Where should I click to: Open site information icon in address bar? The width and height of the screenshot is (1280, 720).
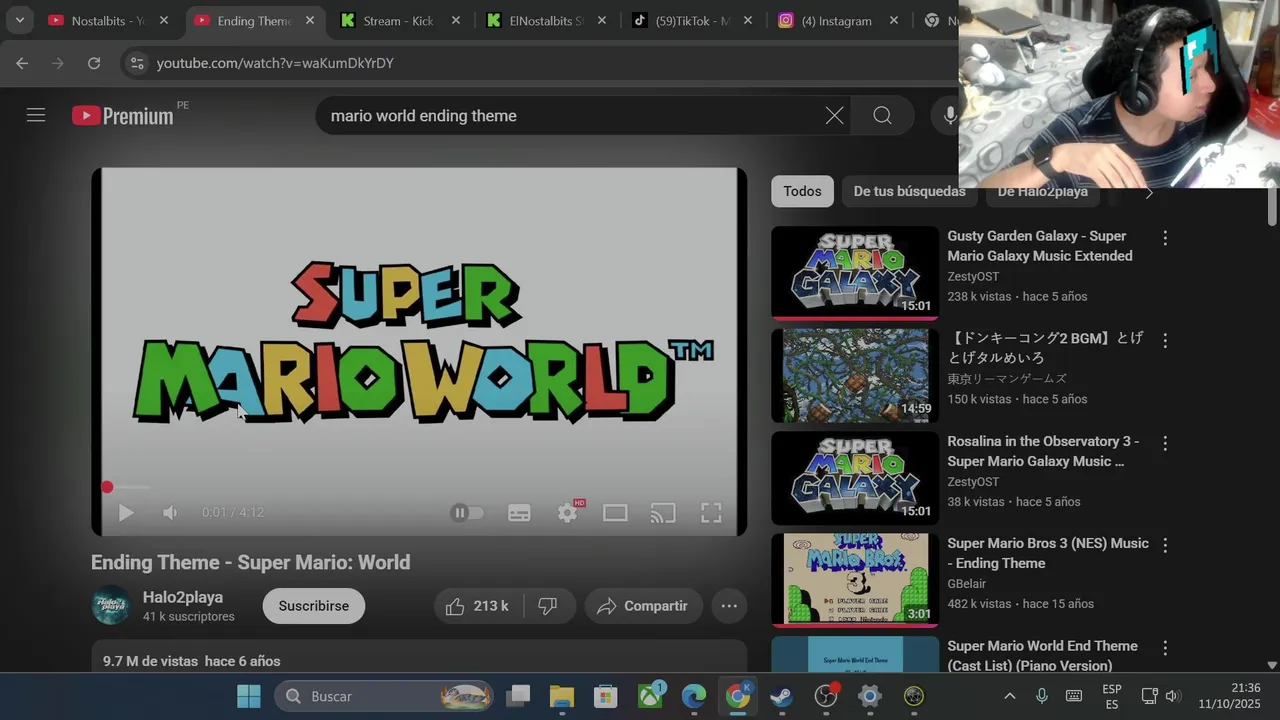[x=138, y=63]
